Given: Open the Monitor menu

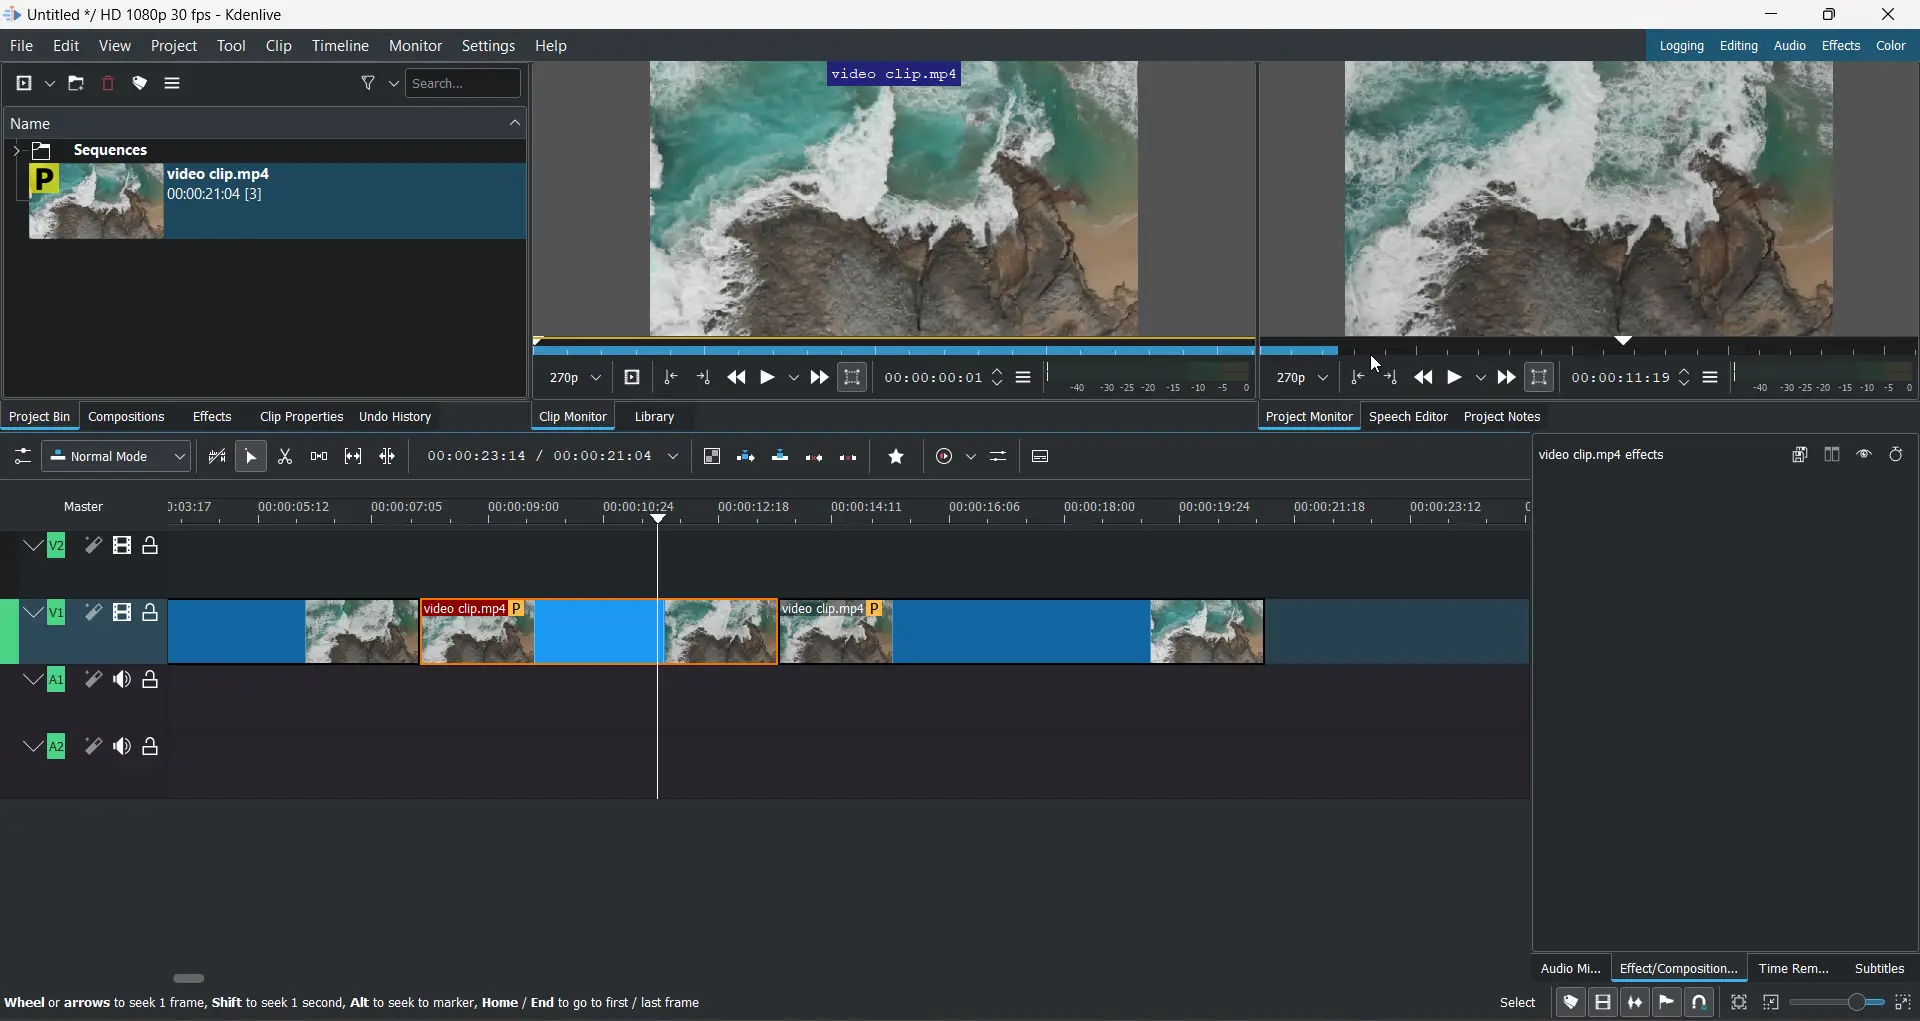Looking at the screenshot, I should click(416, 47).
